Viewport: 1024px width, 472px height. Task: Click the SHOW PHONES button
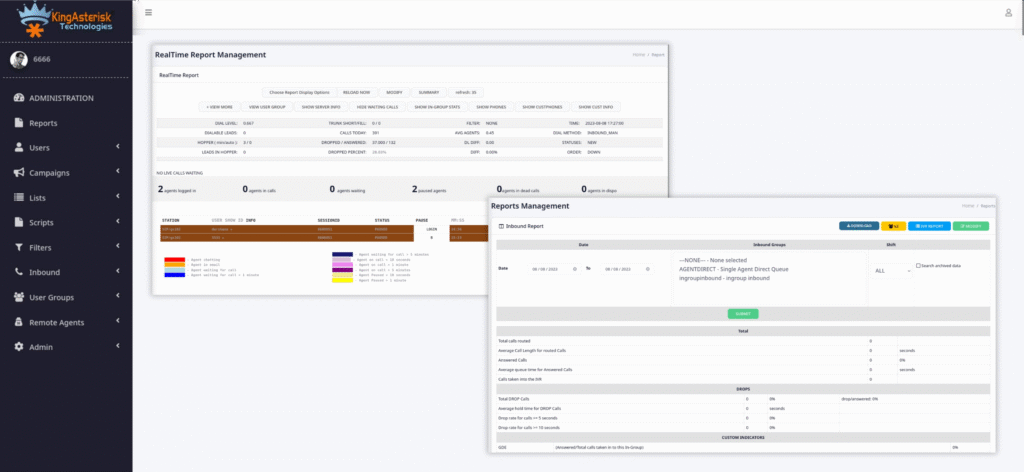491,106
